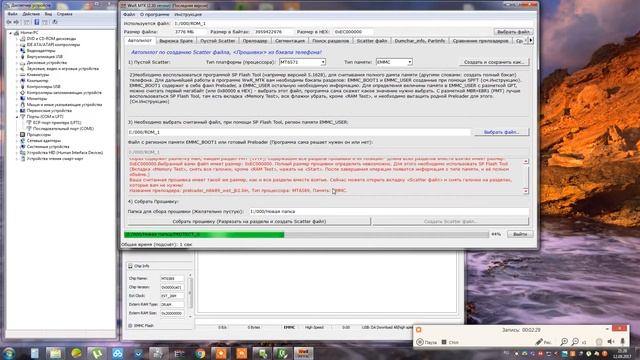Viewport: 640px width, 360px height.
Task: Click the green progress bar at 44%
Action: point(204,235)
